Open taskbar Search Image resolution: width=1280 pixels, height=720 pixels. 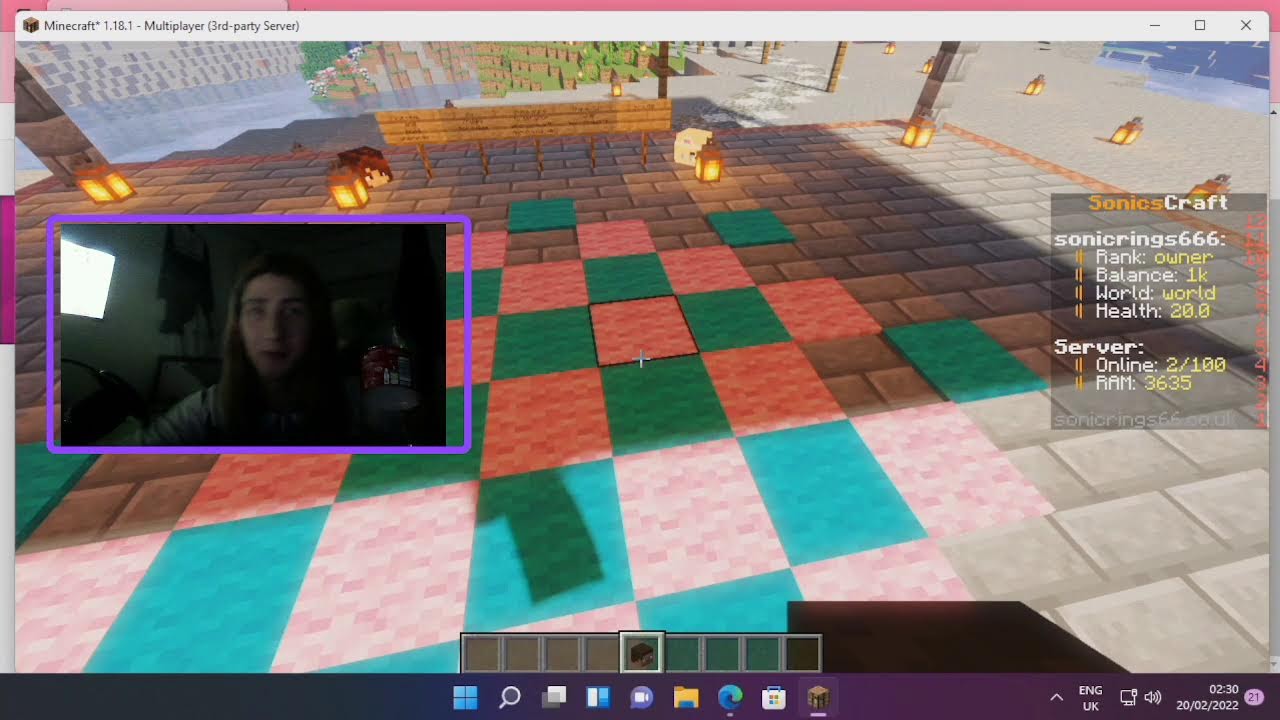click(509, 697)
